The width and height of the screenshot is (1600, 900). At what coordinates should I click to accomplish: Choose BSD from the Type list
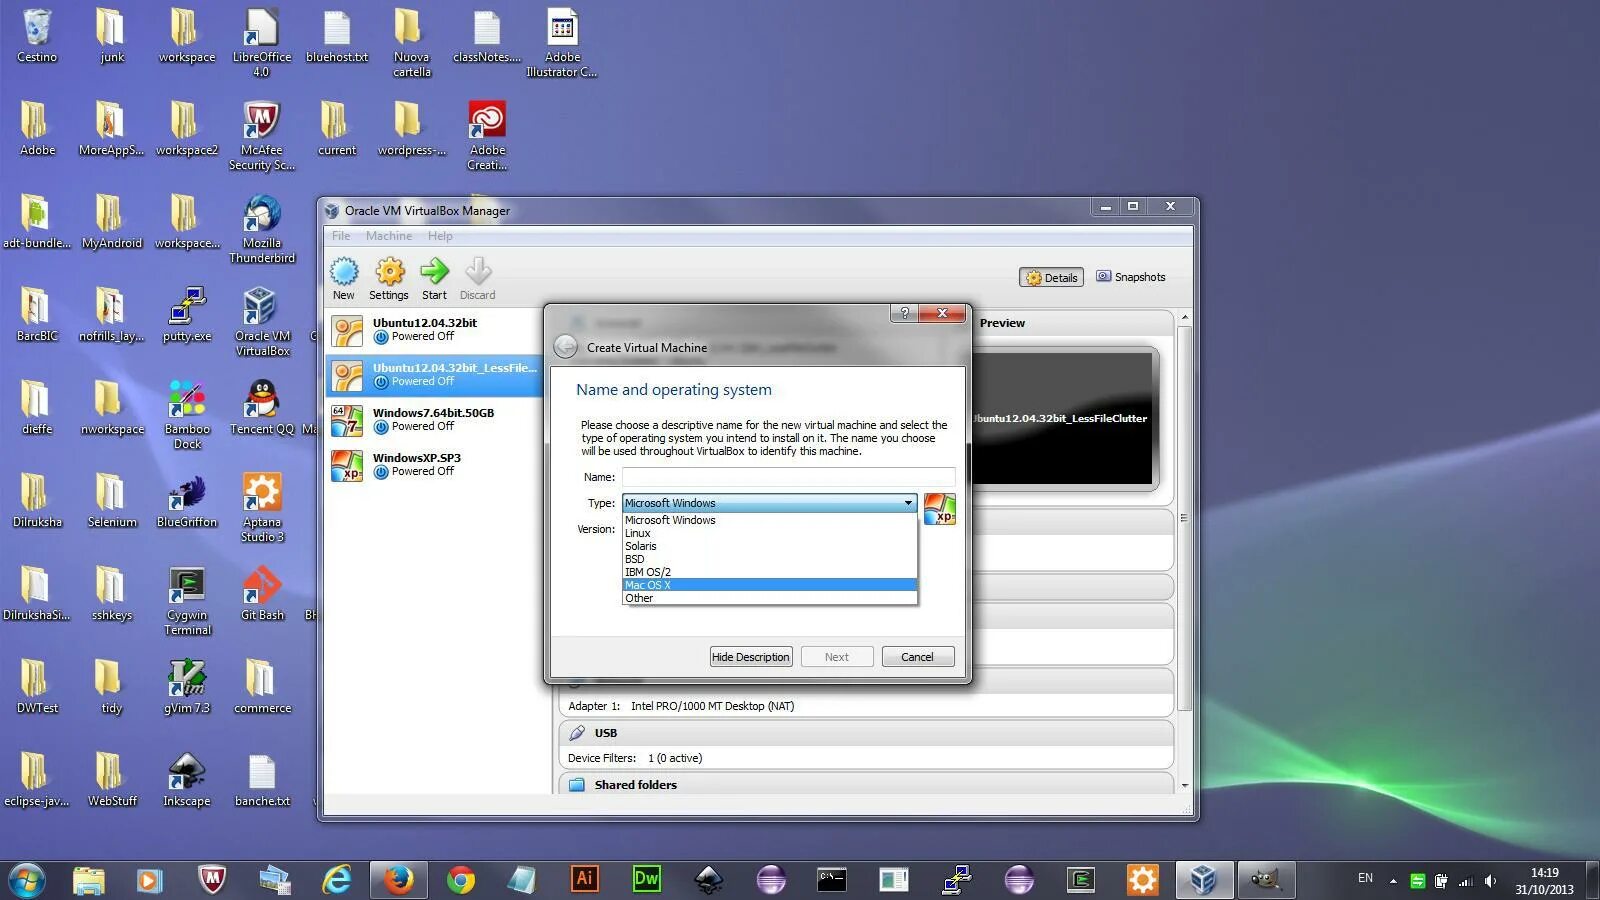tap(769, 559)
